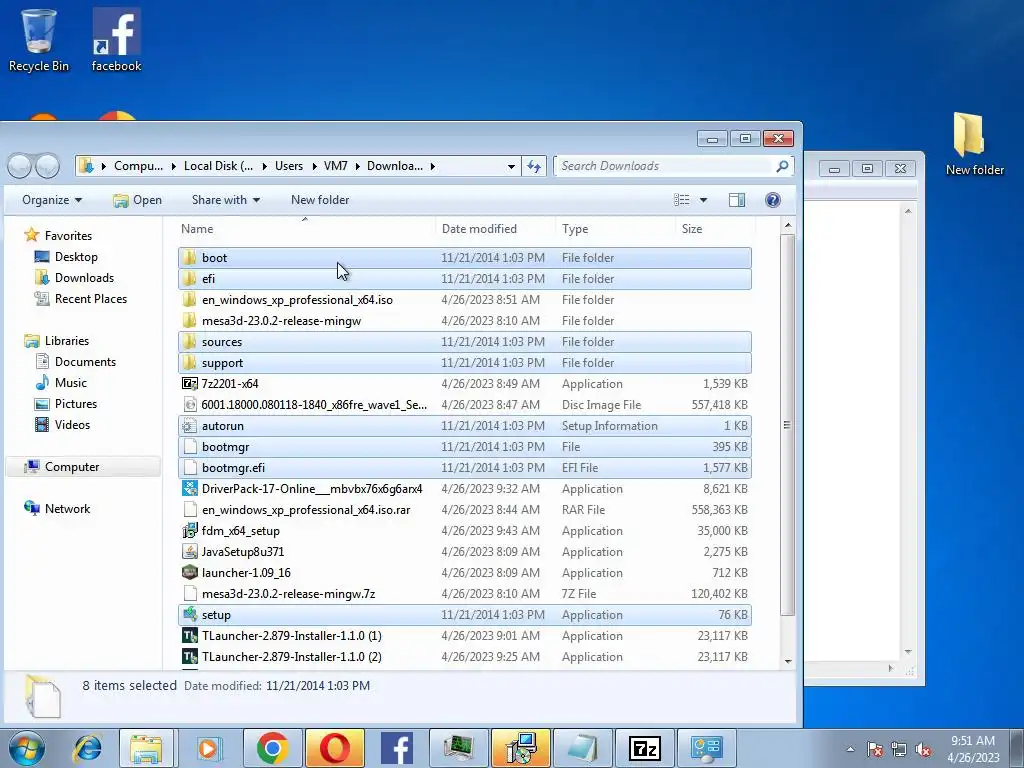The image size is (1024, 768).
Task: Click the muted volume tray icon
Action: point(923,749)
